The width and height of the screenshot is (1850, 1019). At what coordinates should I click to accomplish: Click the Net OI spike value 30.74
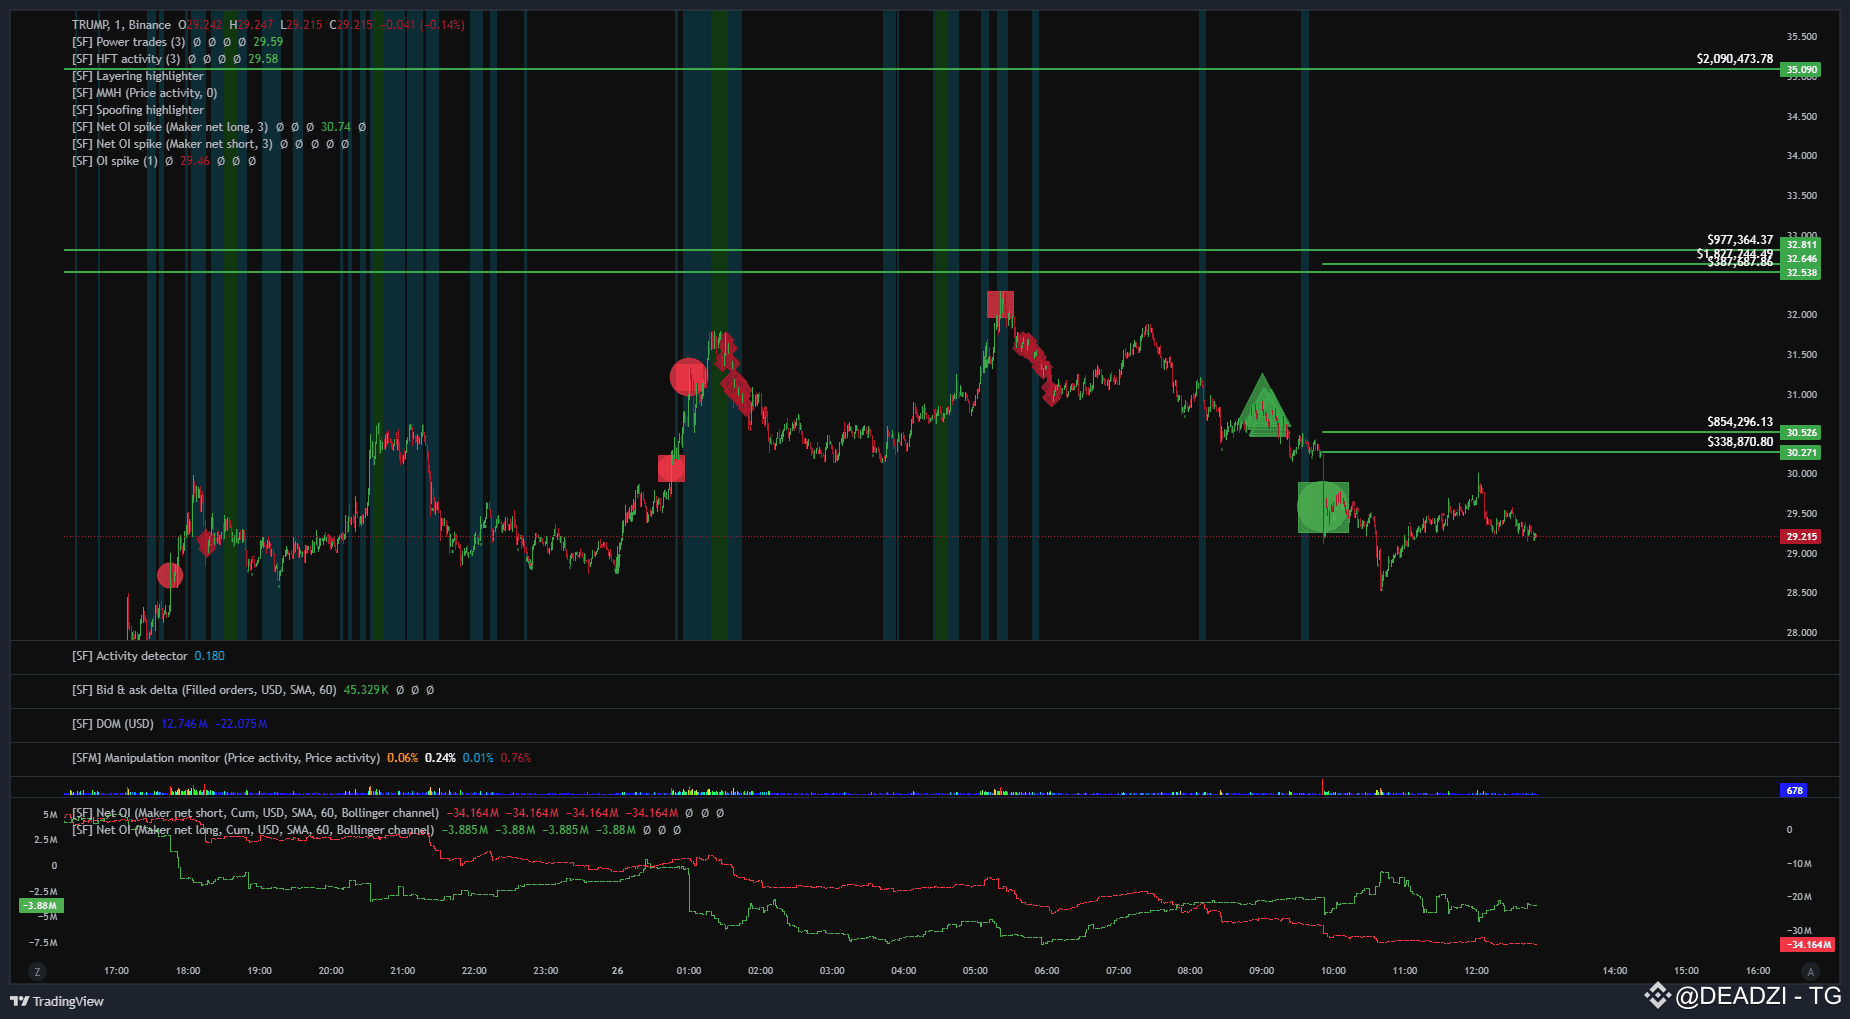tap(336, 127)
